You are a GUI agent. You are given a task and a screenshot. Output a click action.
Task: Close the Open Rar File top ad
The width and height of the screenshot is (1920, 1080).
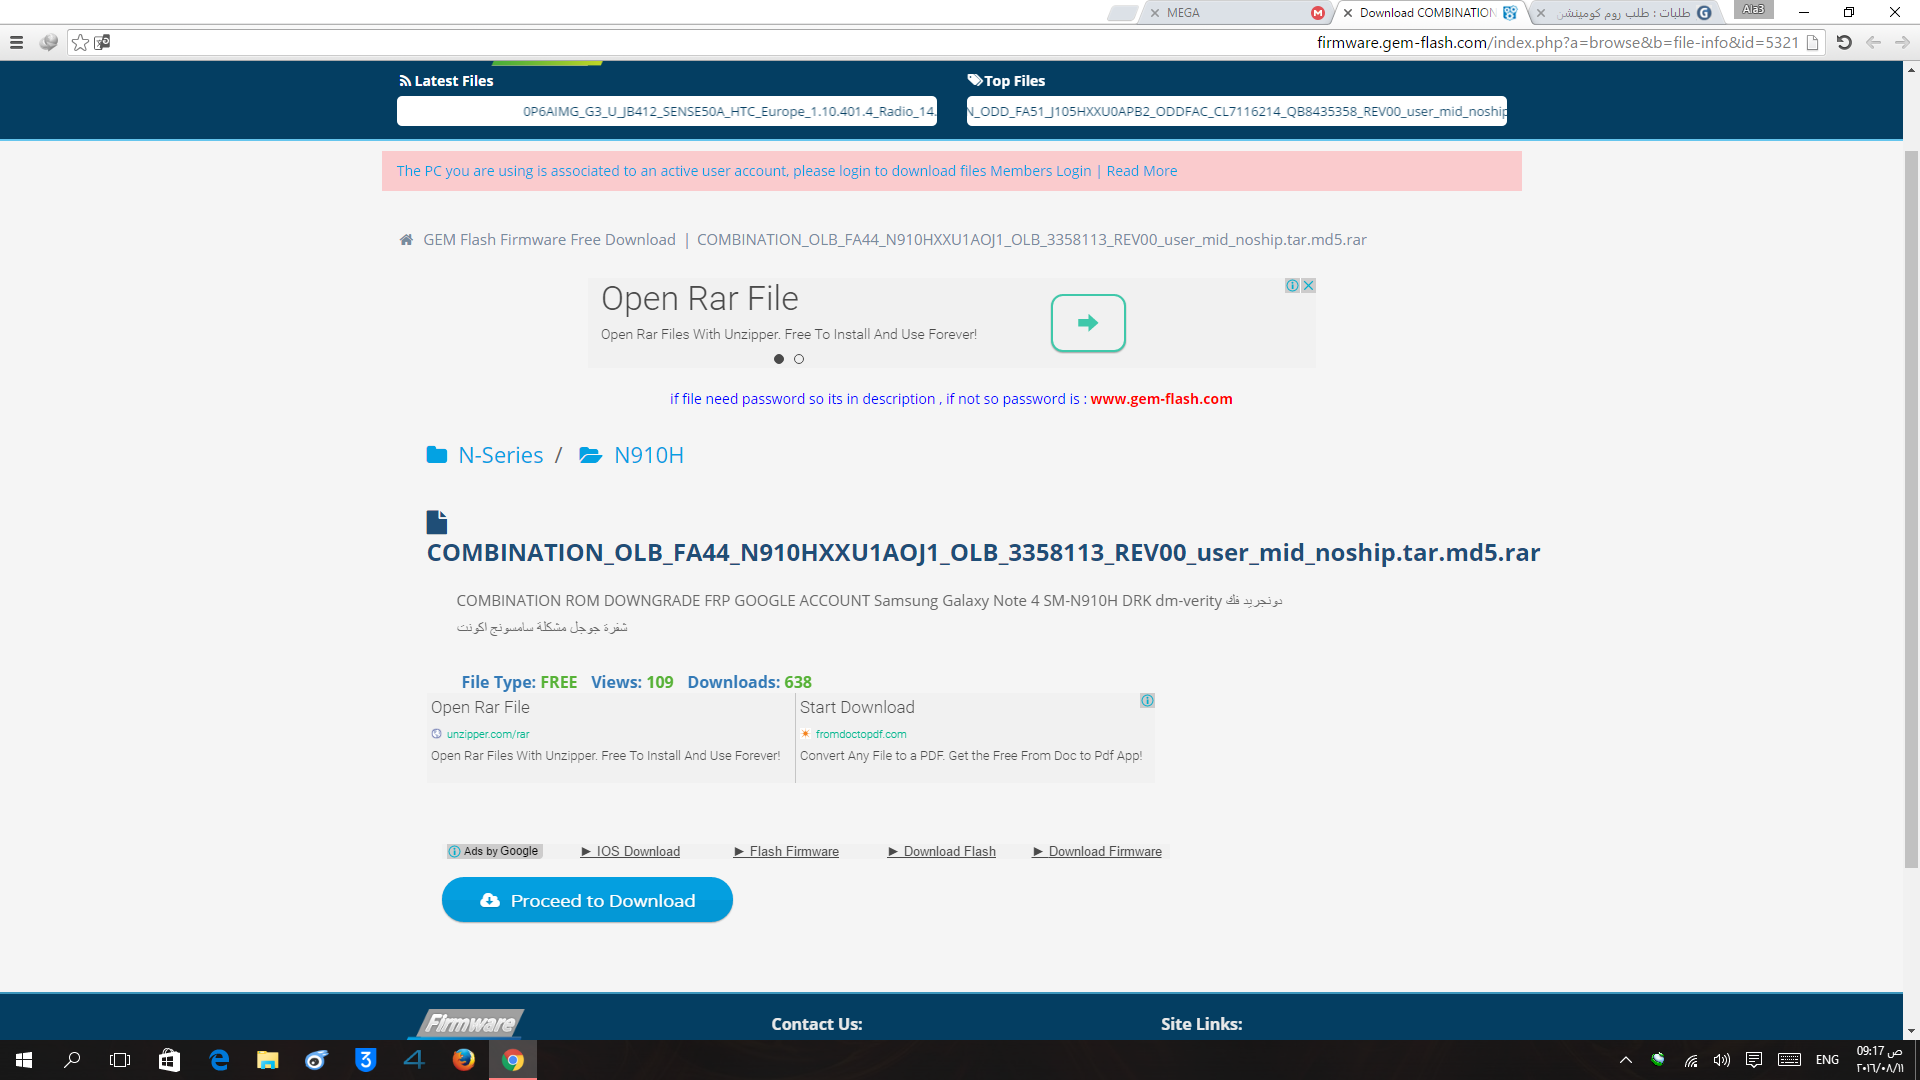(1308, 286)
